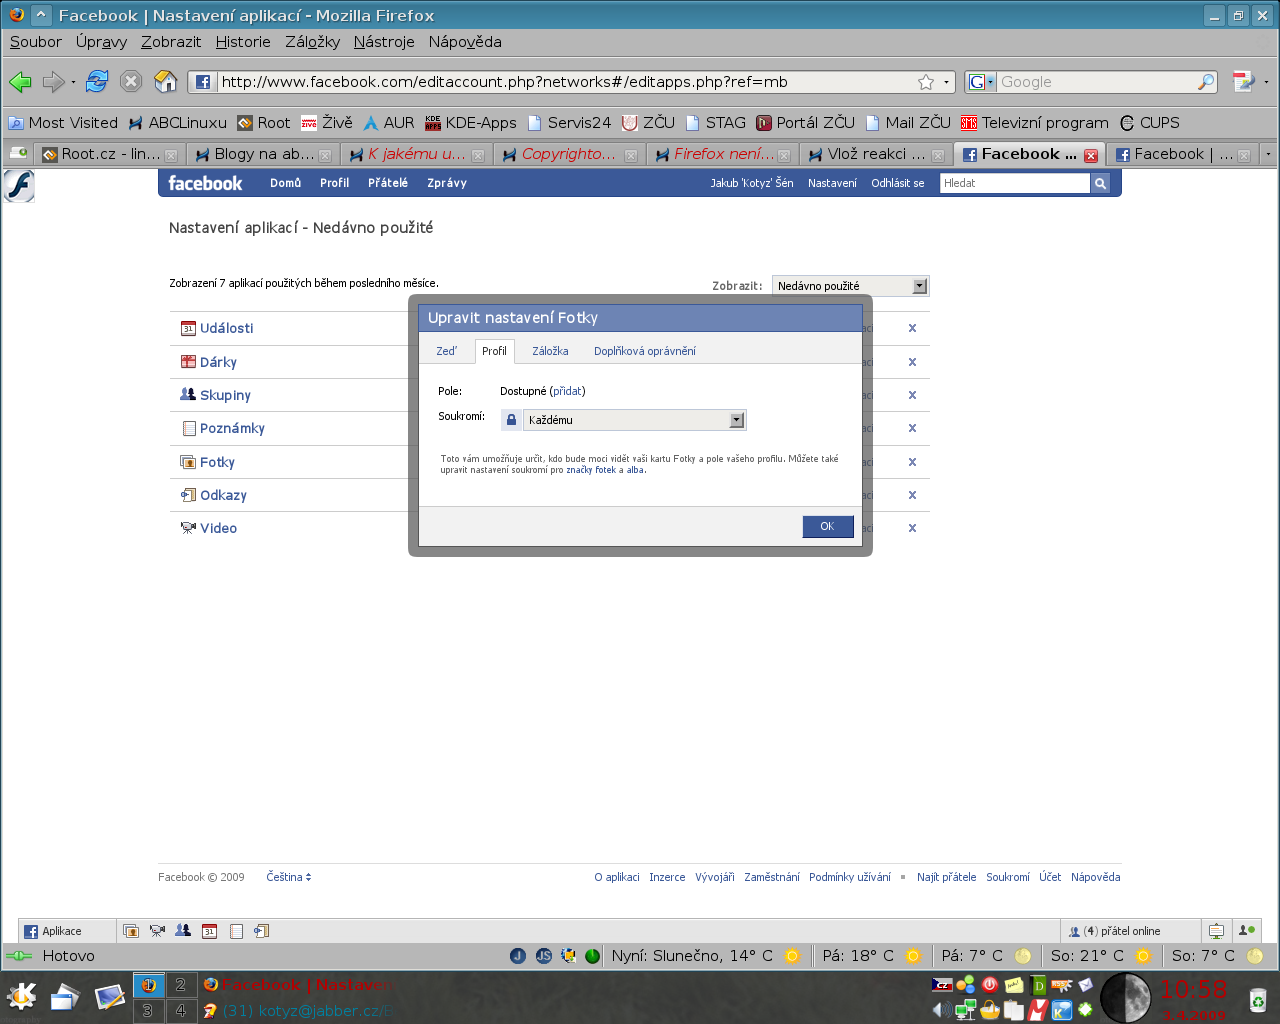
Task: Select the Profil tab in the dialog
Action: [x=494, y=351]
